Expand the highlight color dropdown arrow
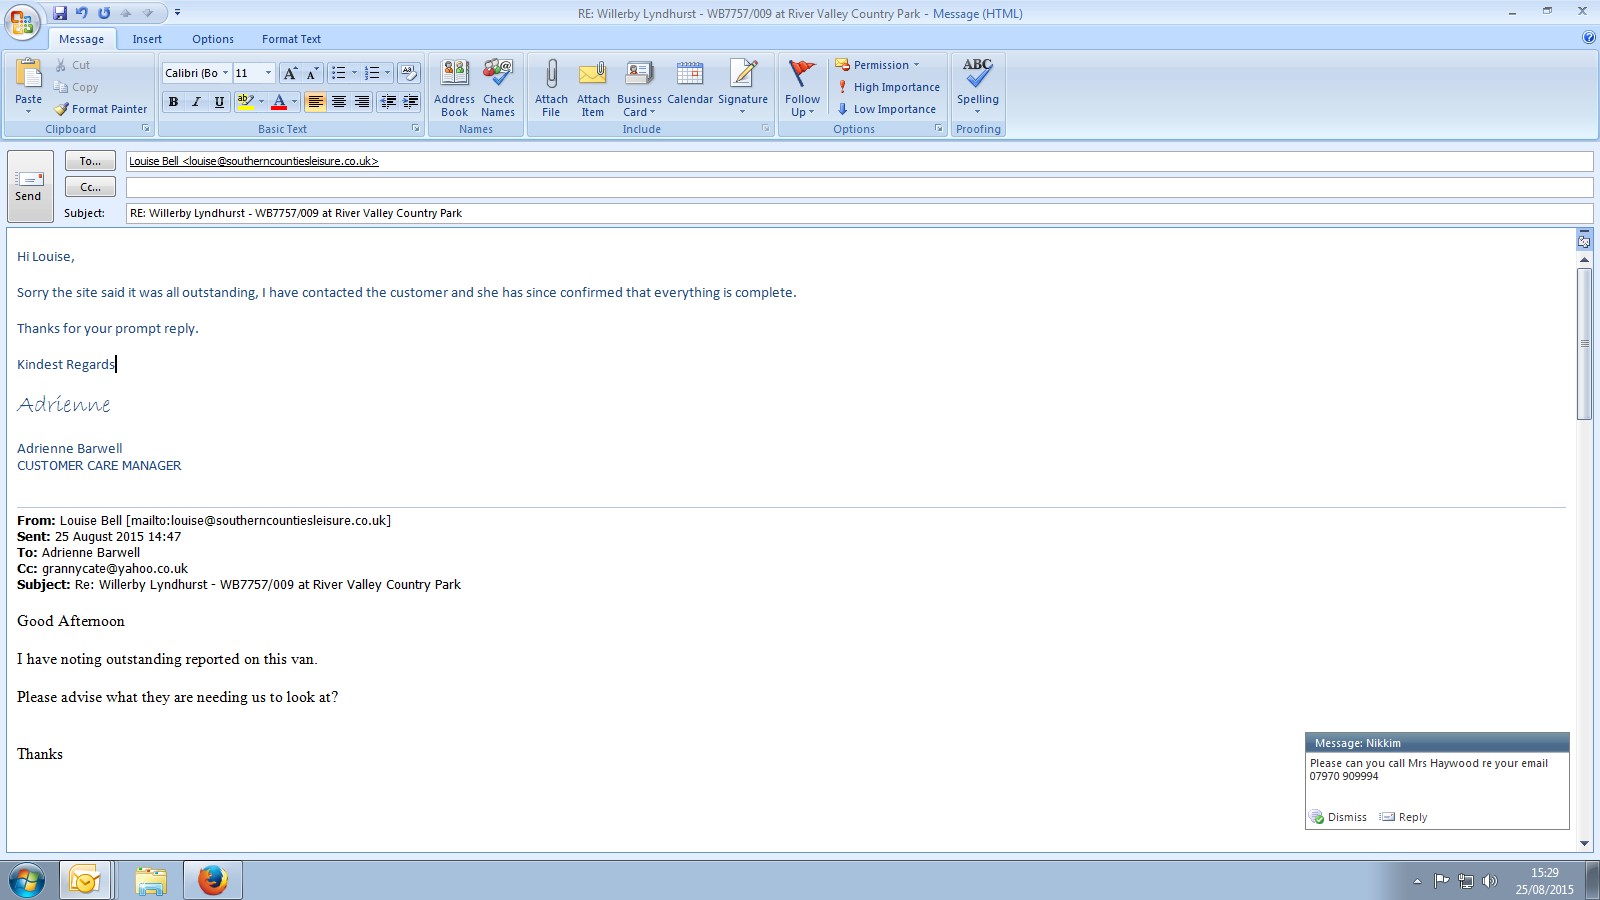The width and height of the screenshot is (1600, 900). (x=261, y=102)
